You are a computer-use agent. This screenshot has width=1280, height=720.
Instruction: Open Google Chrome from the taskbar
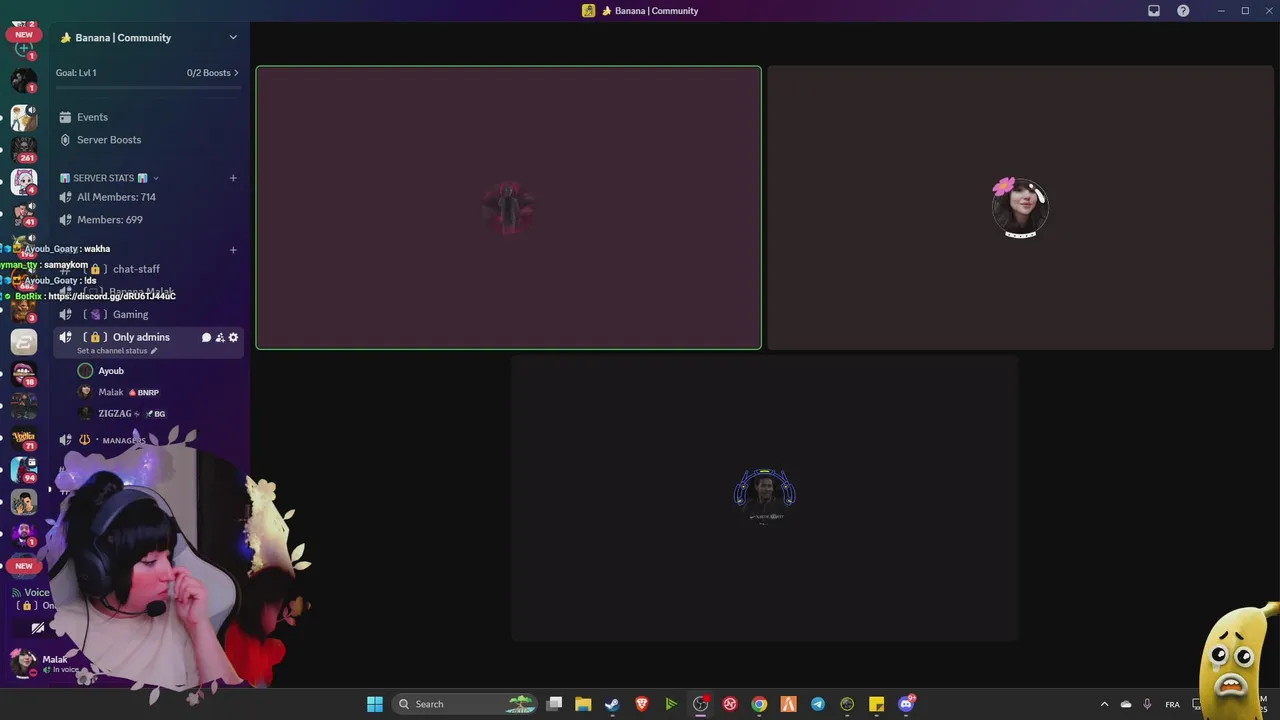[759, 704]
